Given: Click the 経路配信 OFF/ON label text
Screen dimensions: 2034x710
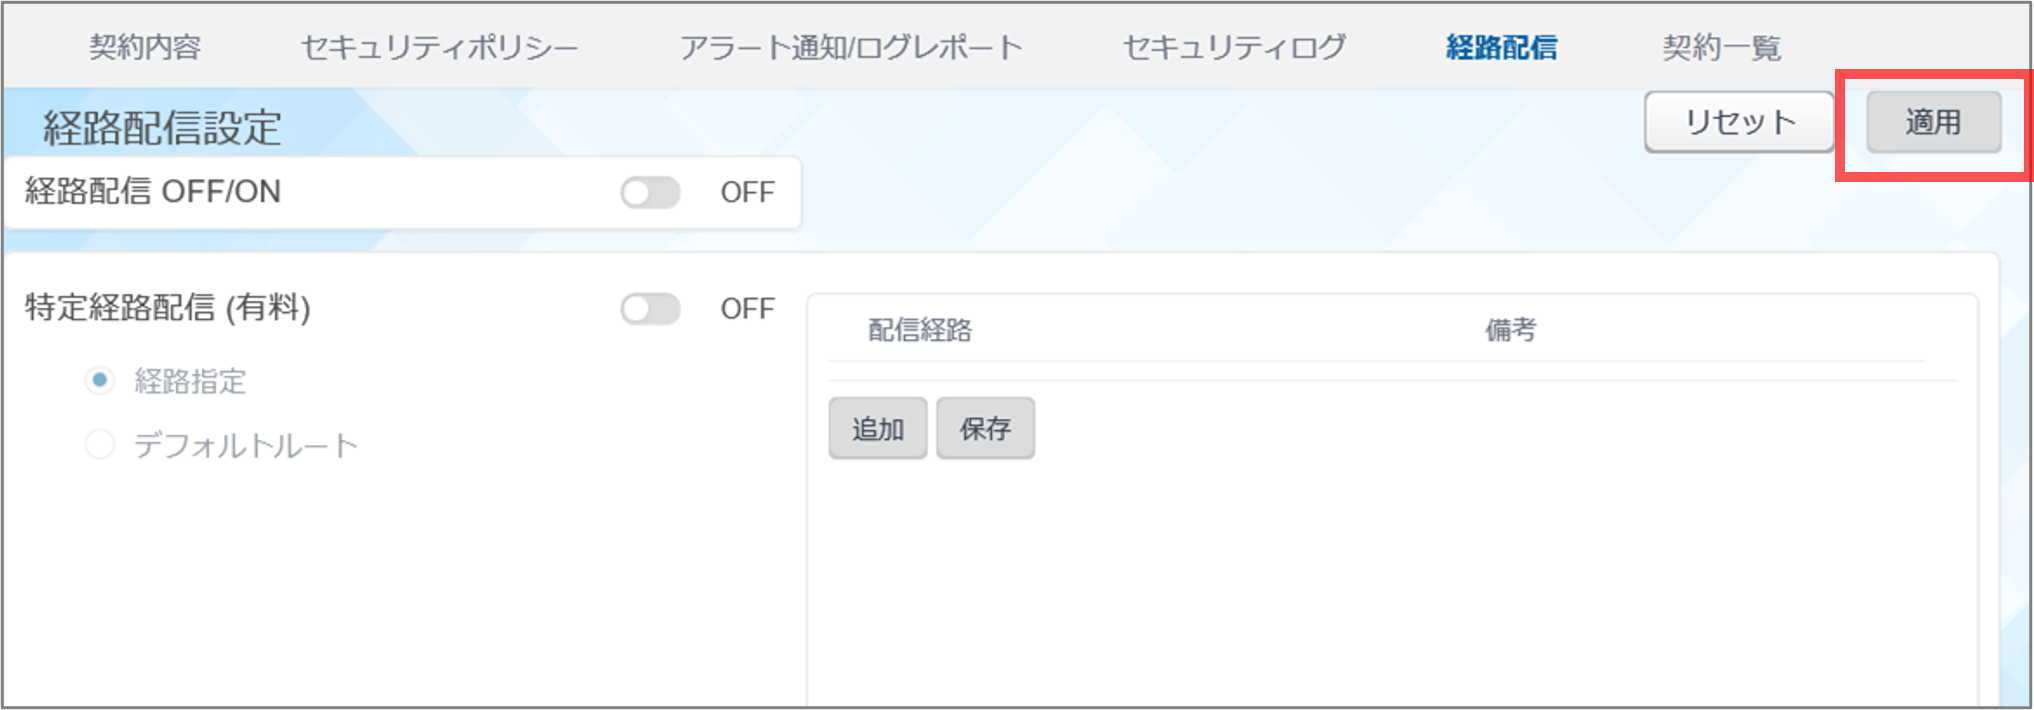Looking at the screenshot, I should pyautogui.click(x=153, y=192).
